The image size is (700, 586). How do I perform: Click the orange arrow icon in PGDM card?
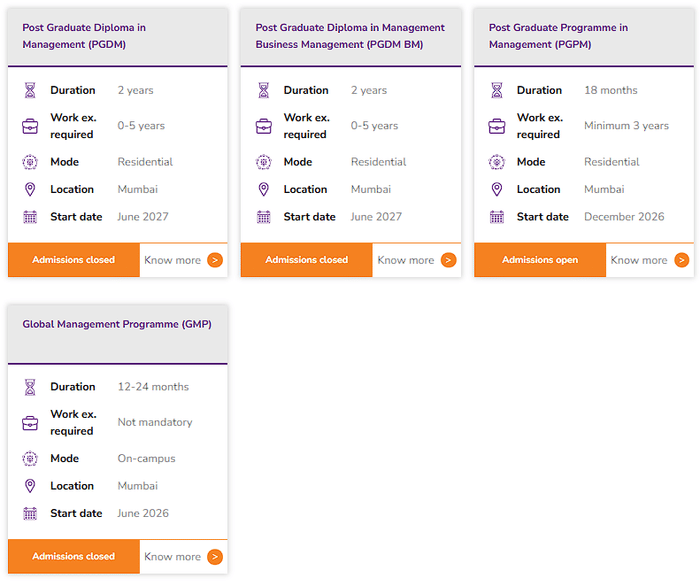215,260
